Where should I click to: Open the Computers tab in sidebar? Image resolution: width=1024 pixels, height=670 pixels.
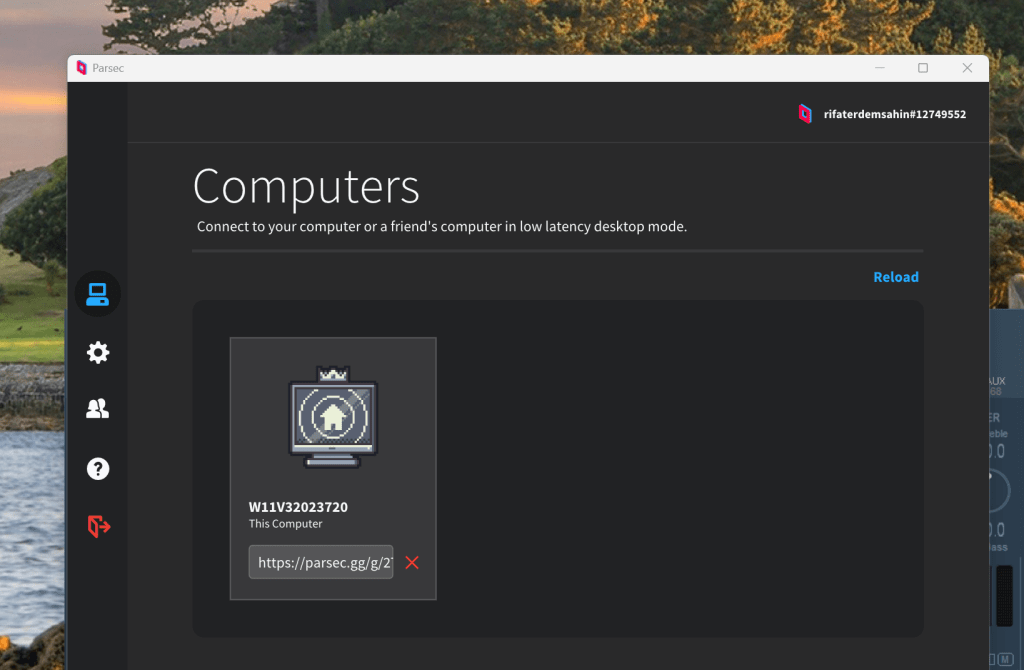point(97,294)
